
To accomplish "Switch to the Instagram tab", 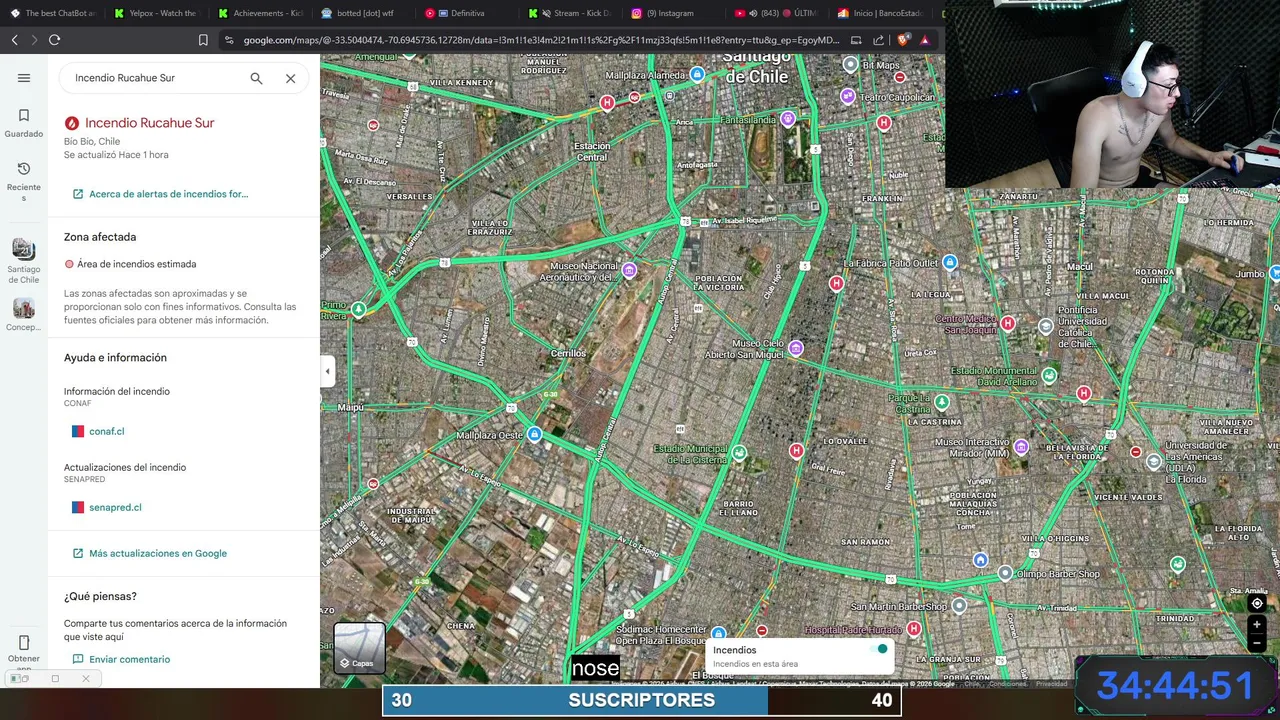I will 676,13.
